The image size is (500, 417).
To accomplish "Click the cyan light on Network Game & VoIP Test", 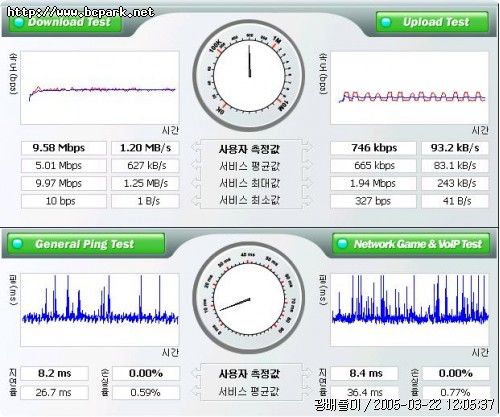I will coord(342,244).
